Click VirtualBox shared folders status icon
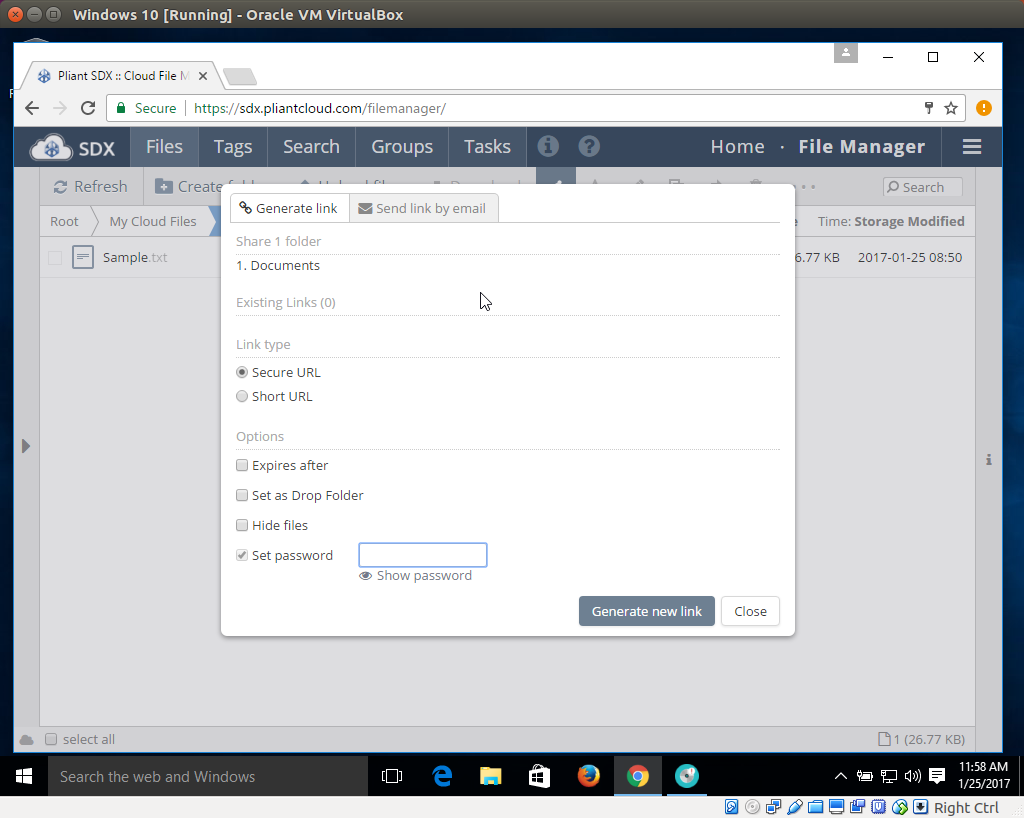This screenshot has height=818, width=1024. (x=816, y=807)
